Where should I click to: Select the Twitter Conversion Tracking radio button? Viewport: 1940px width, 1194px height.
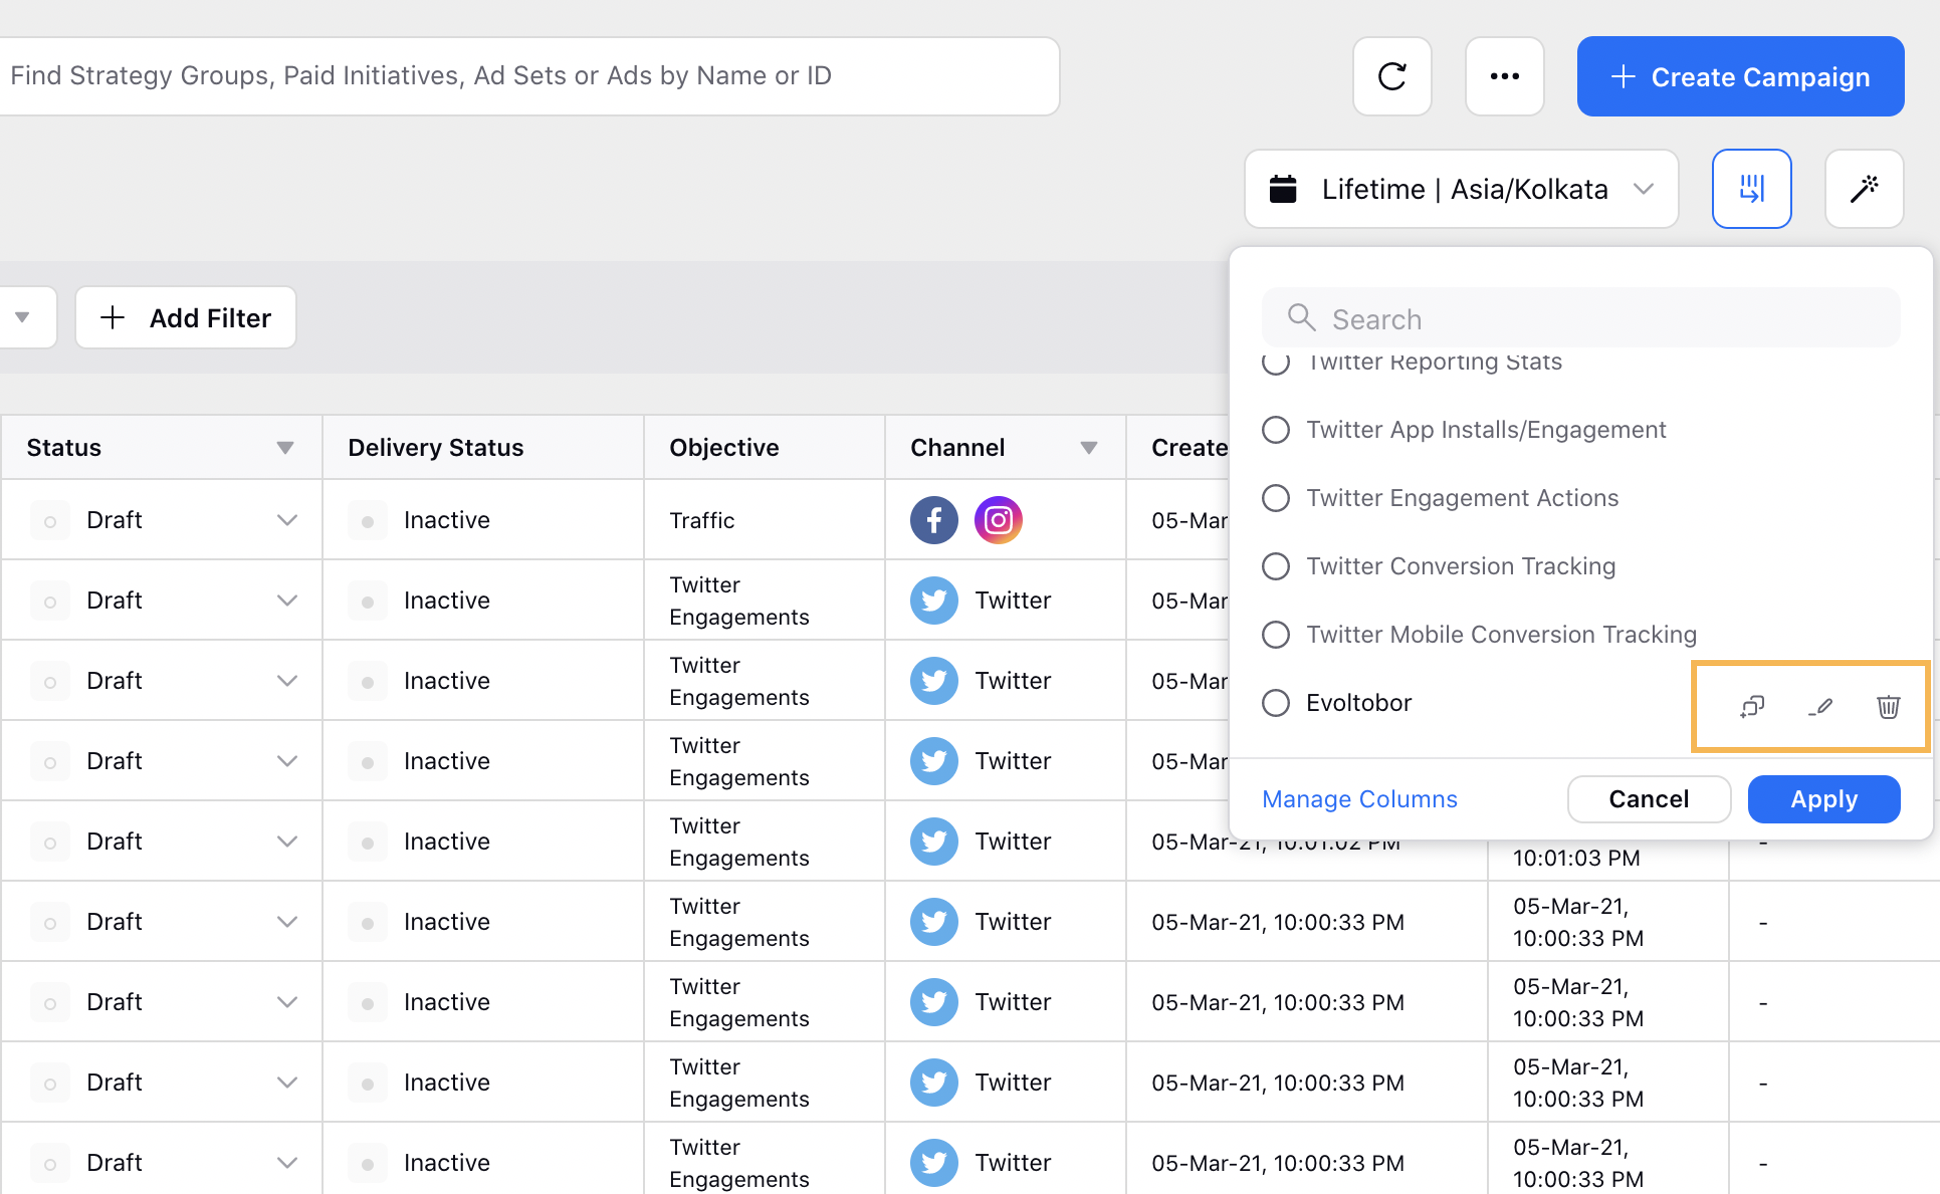click(1275, 565)
